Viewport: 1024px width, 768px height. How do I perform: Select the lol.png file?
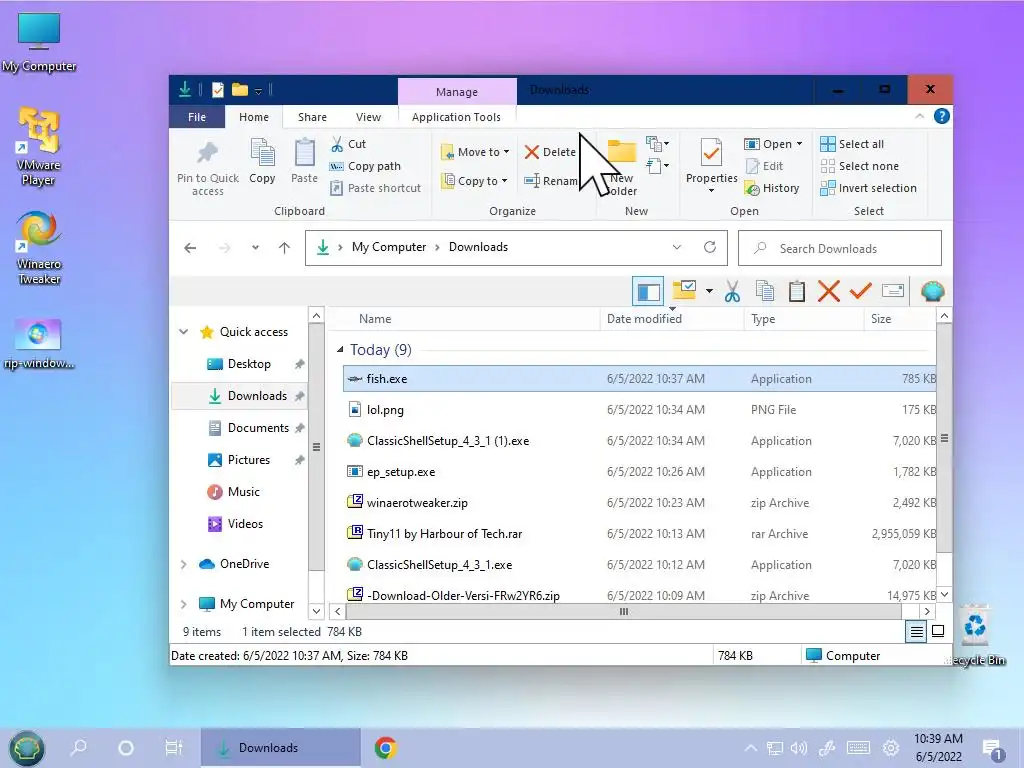tap(639, 409)
